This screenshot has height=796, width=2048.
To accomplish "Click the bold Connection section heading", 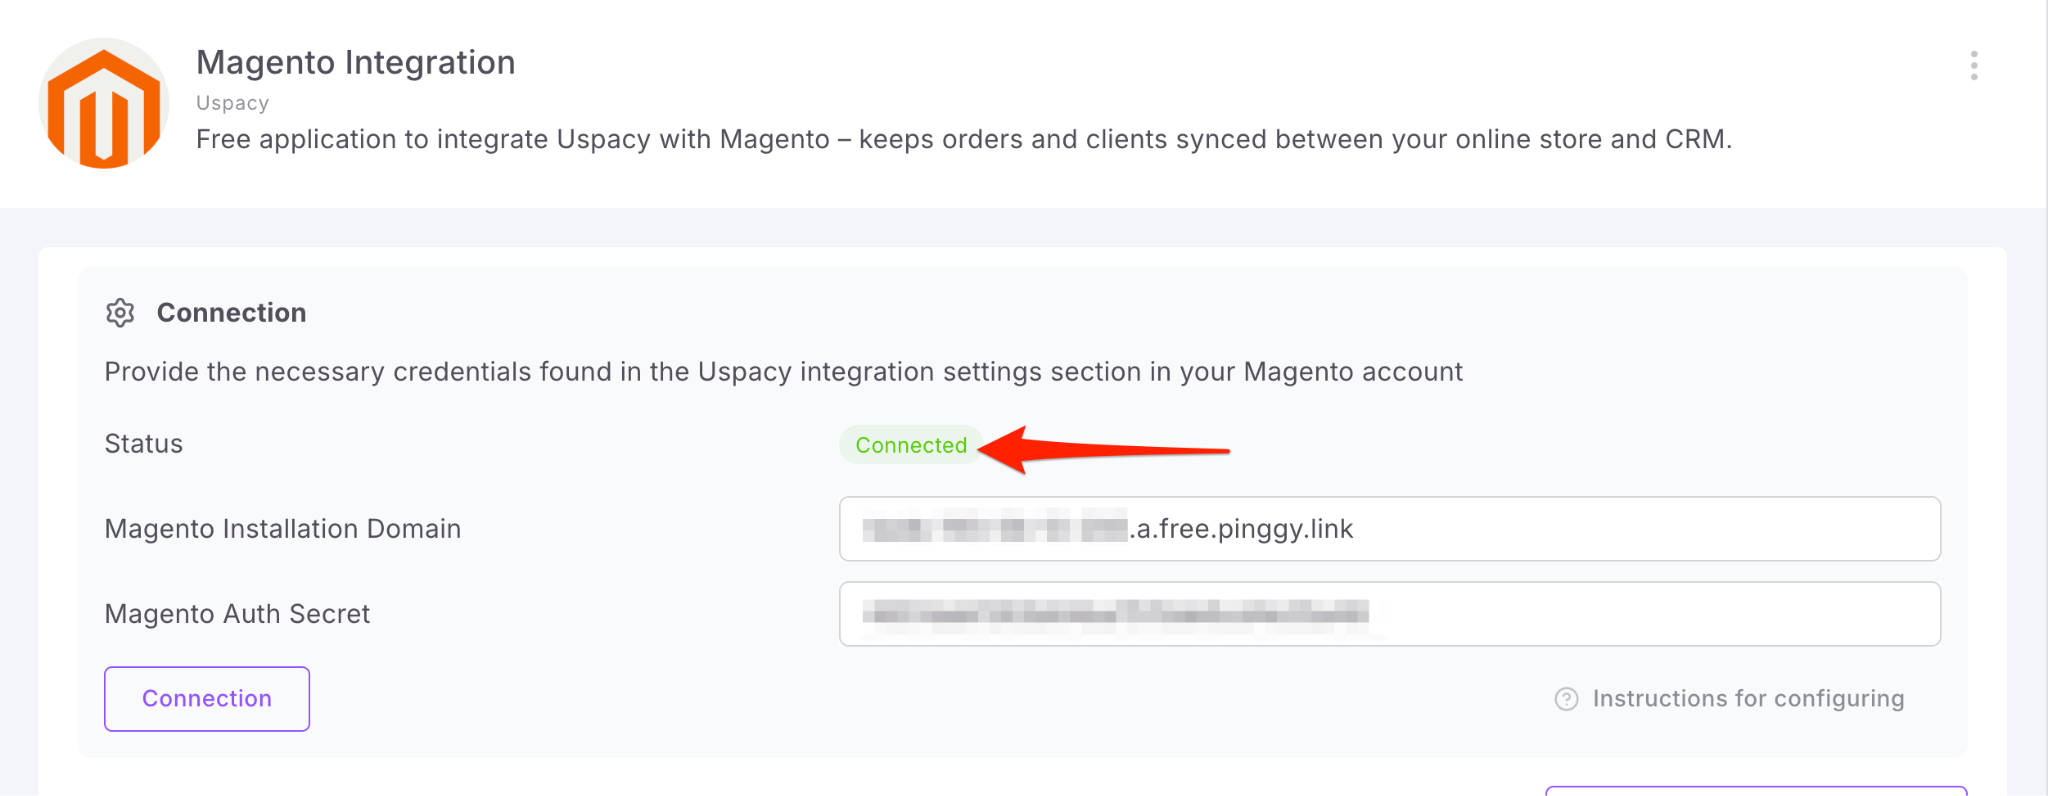I will (231, 313).
